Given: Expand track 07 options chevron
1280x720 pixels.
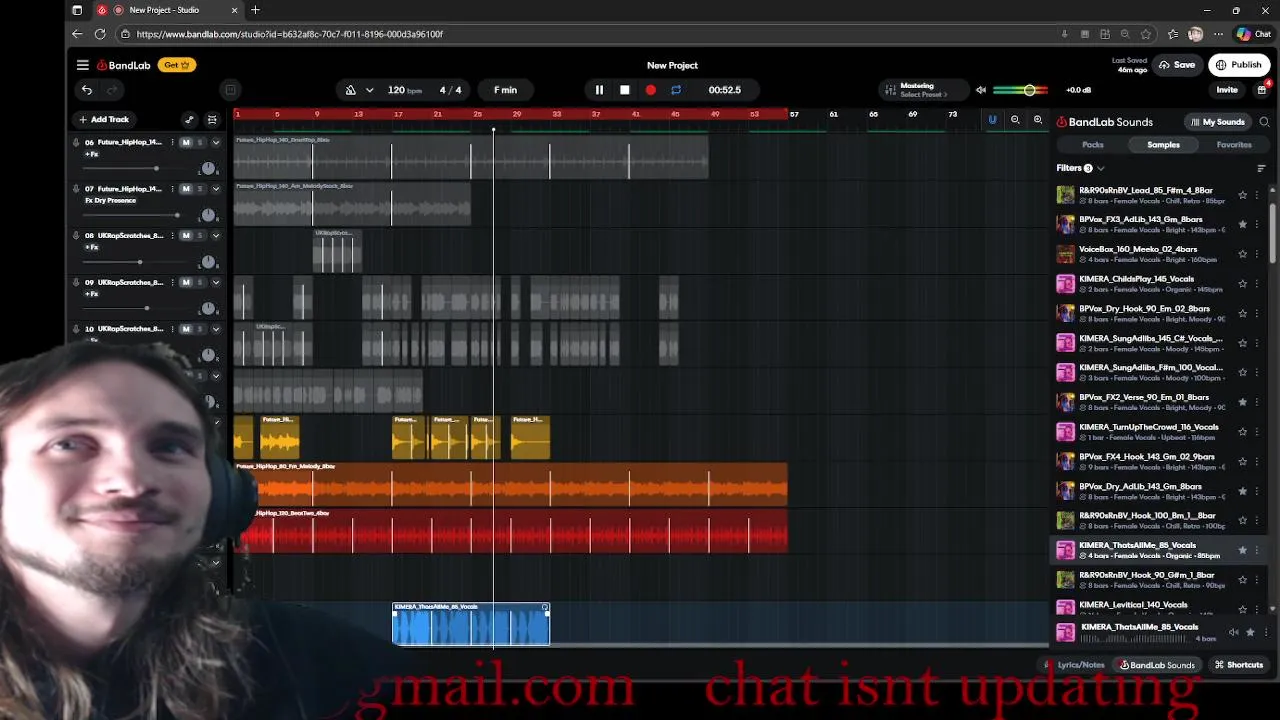Looking at the screenshot, I should pyautogui.click(x=215, y=189).
